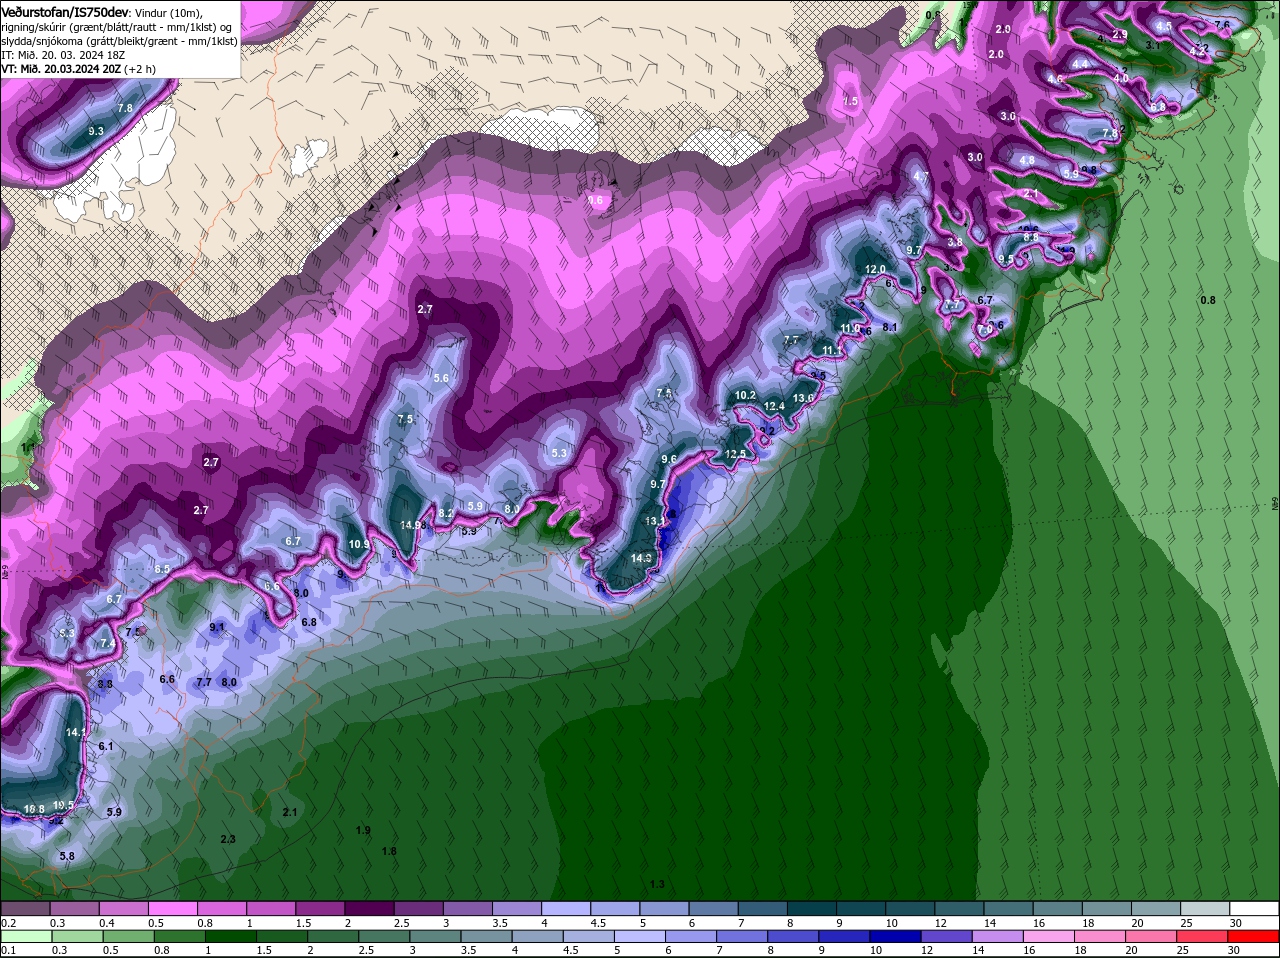Click the 7.4 value on the map
The height and width of the screenshot is (958, 1280).
tap(108, 645)
